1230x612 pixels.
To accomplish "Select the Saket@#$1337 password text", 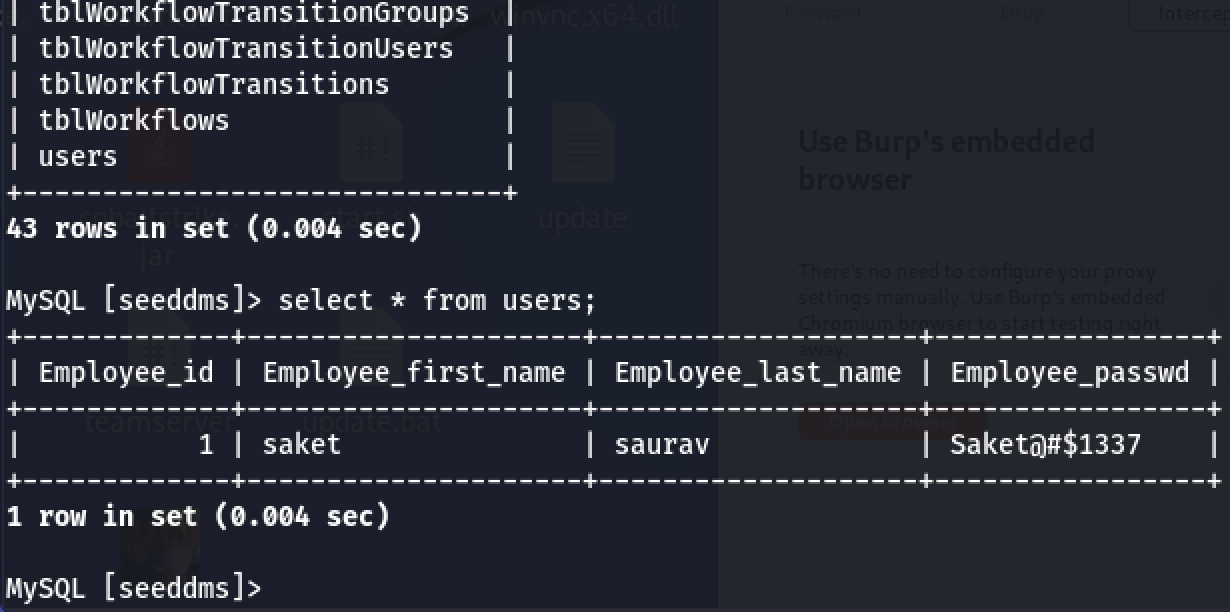I will (1043, 444).
